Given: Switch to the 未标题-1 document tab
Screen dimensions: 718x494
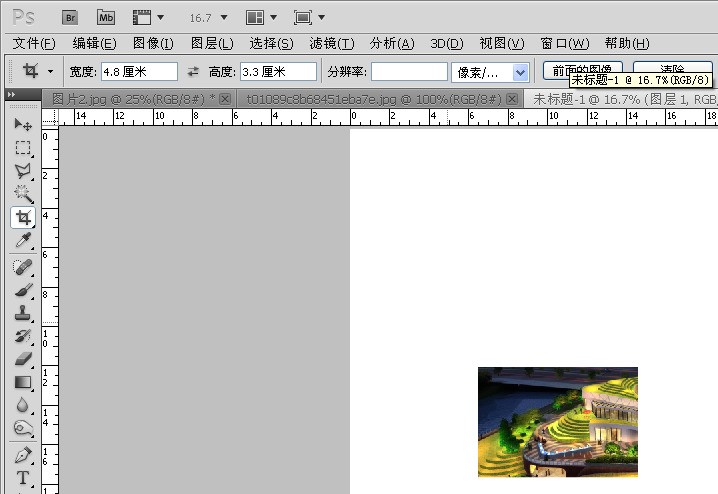Looking at the screenshot, I should (623, 99).
